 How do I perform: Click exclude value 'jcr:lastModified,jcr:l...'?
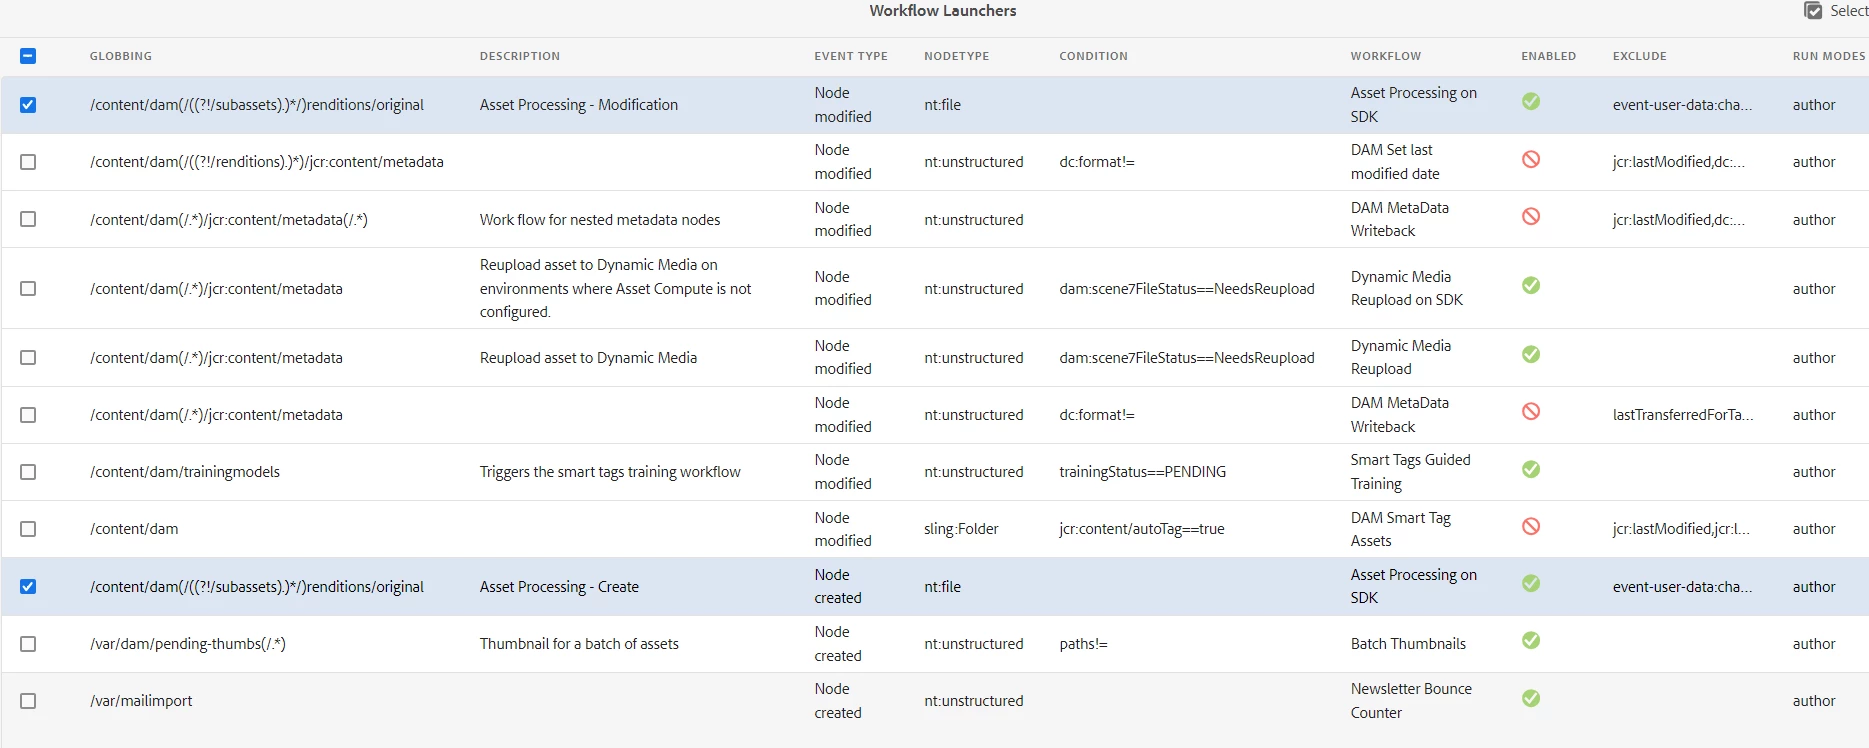[1681, 529]
